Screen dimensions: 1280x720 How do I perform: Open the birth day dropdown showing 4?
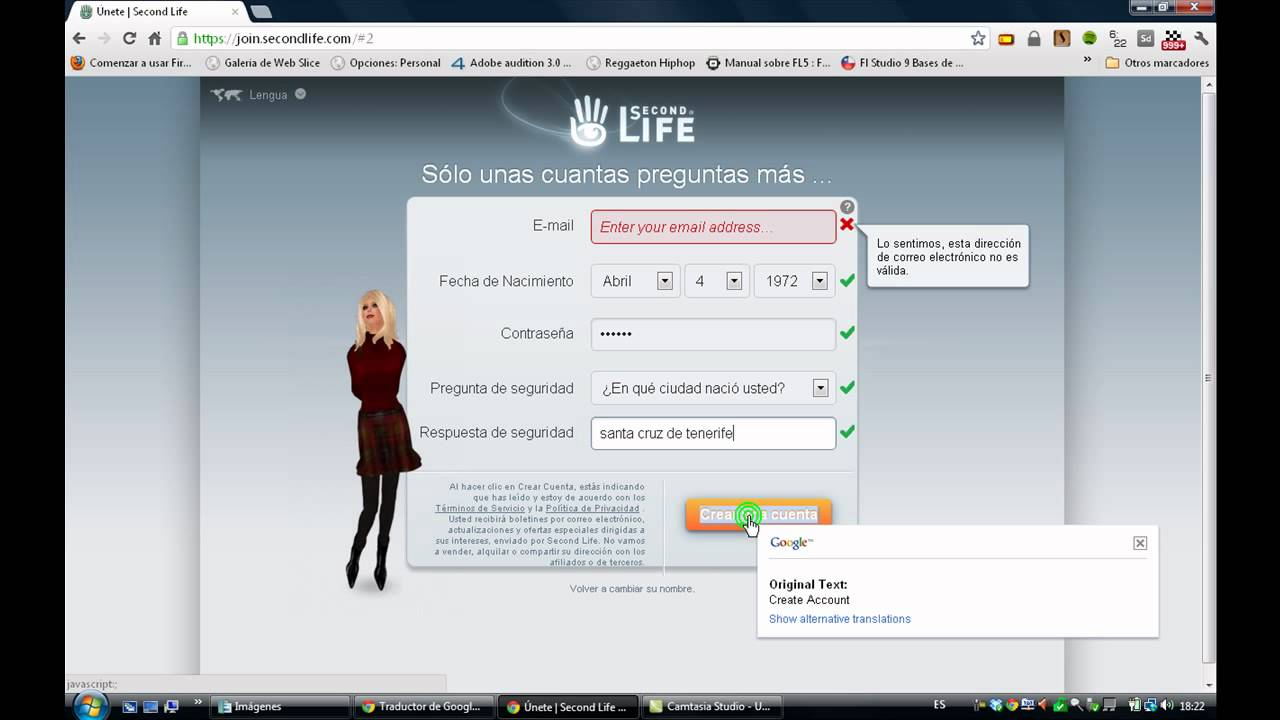717,281
